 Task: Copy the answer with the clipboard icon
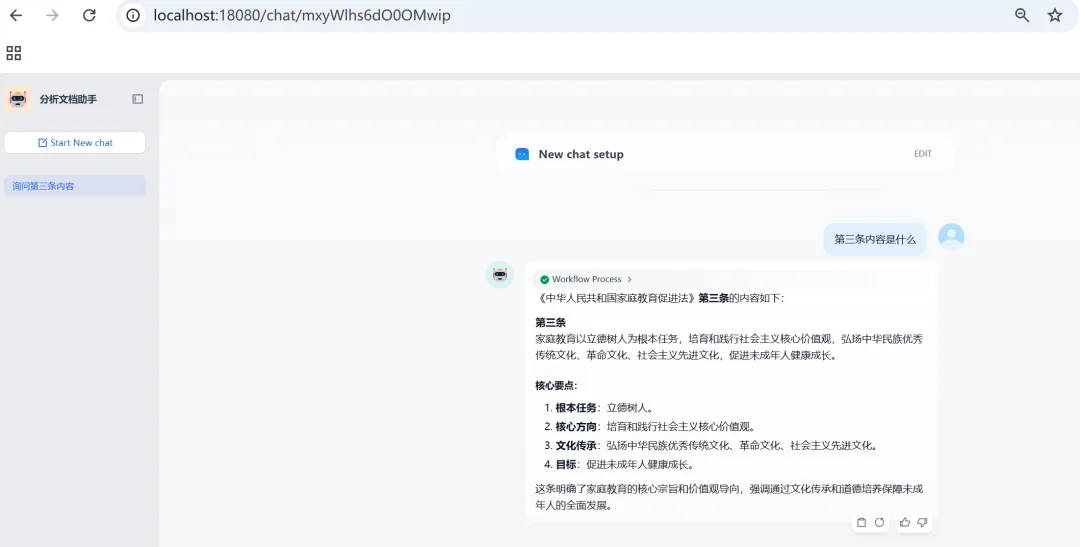(x=861, y=522)
